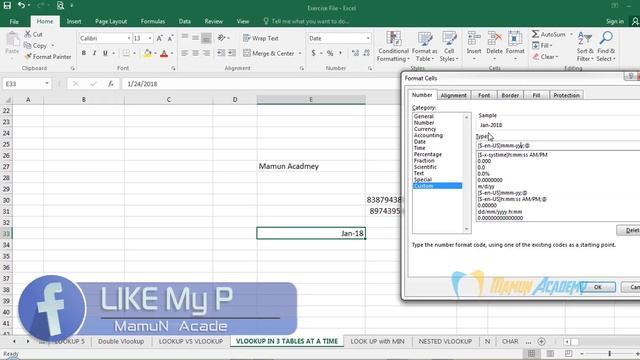Select Currency in Category list

(425, 129)
